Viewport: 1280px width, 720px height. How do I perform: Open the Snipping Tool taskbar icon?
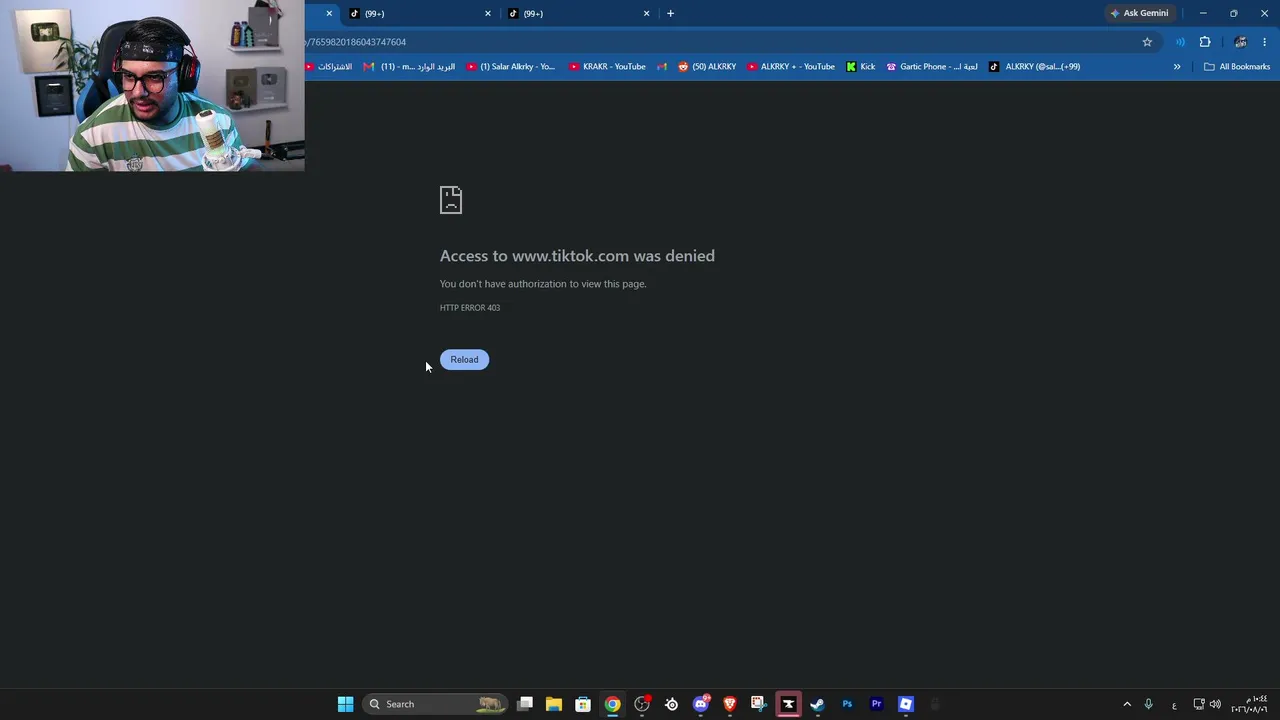[759, 704]
